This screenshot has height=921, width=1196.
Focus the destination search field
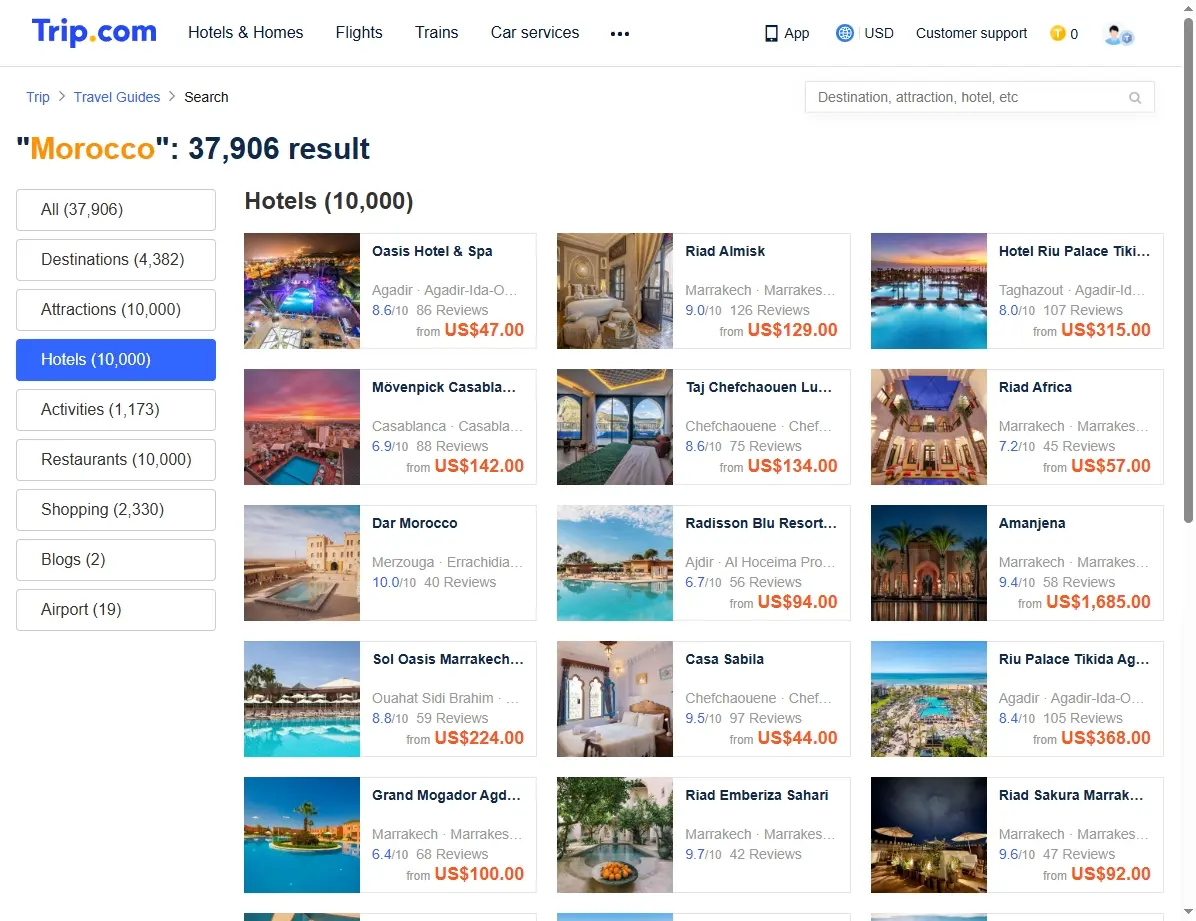(979, 97)
